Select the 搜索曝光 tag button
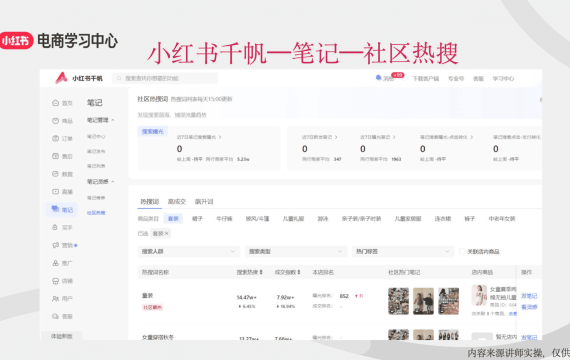Image resolution: width=570 pixels, height=360 pixels. [153, 131]
